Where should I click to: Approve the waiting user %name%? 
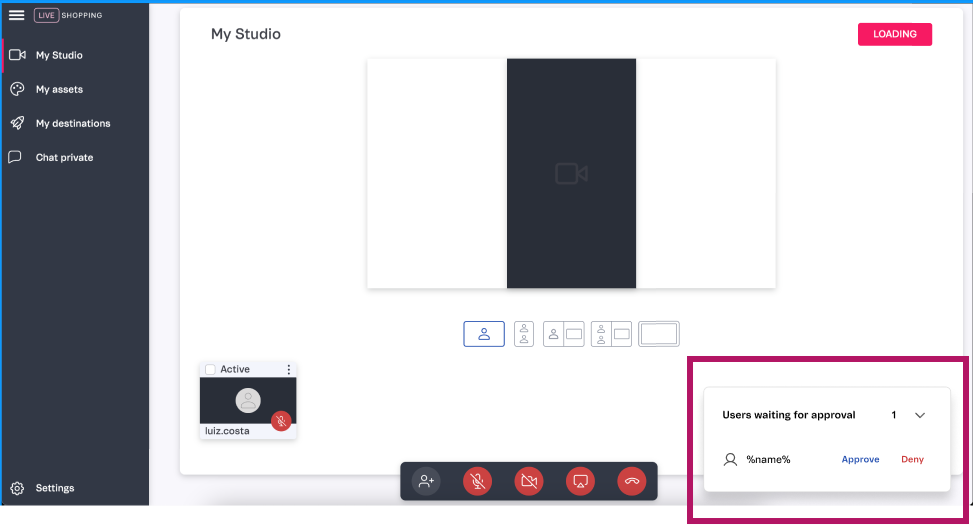[x=860, y=460]
